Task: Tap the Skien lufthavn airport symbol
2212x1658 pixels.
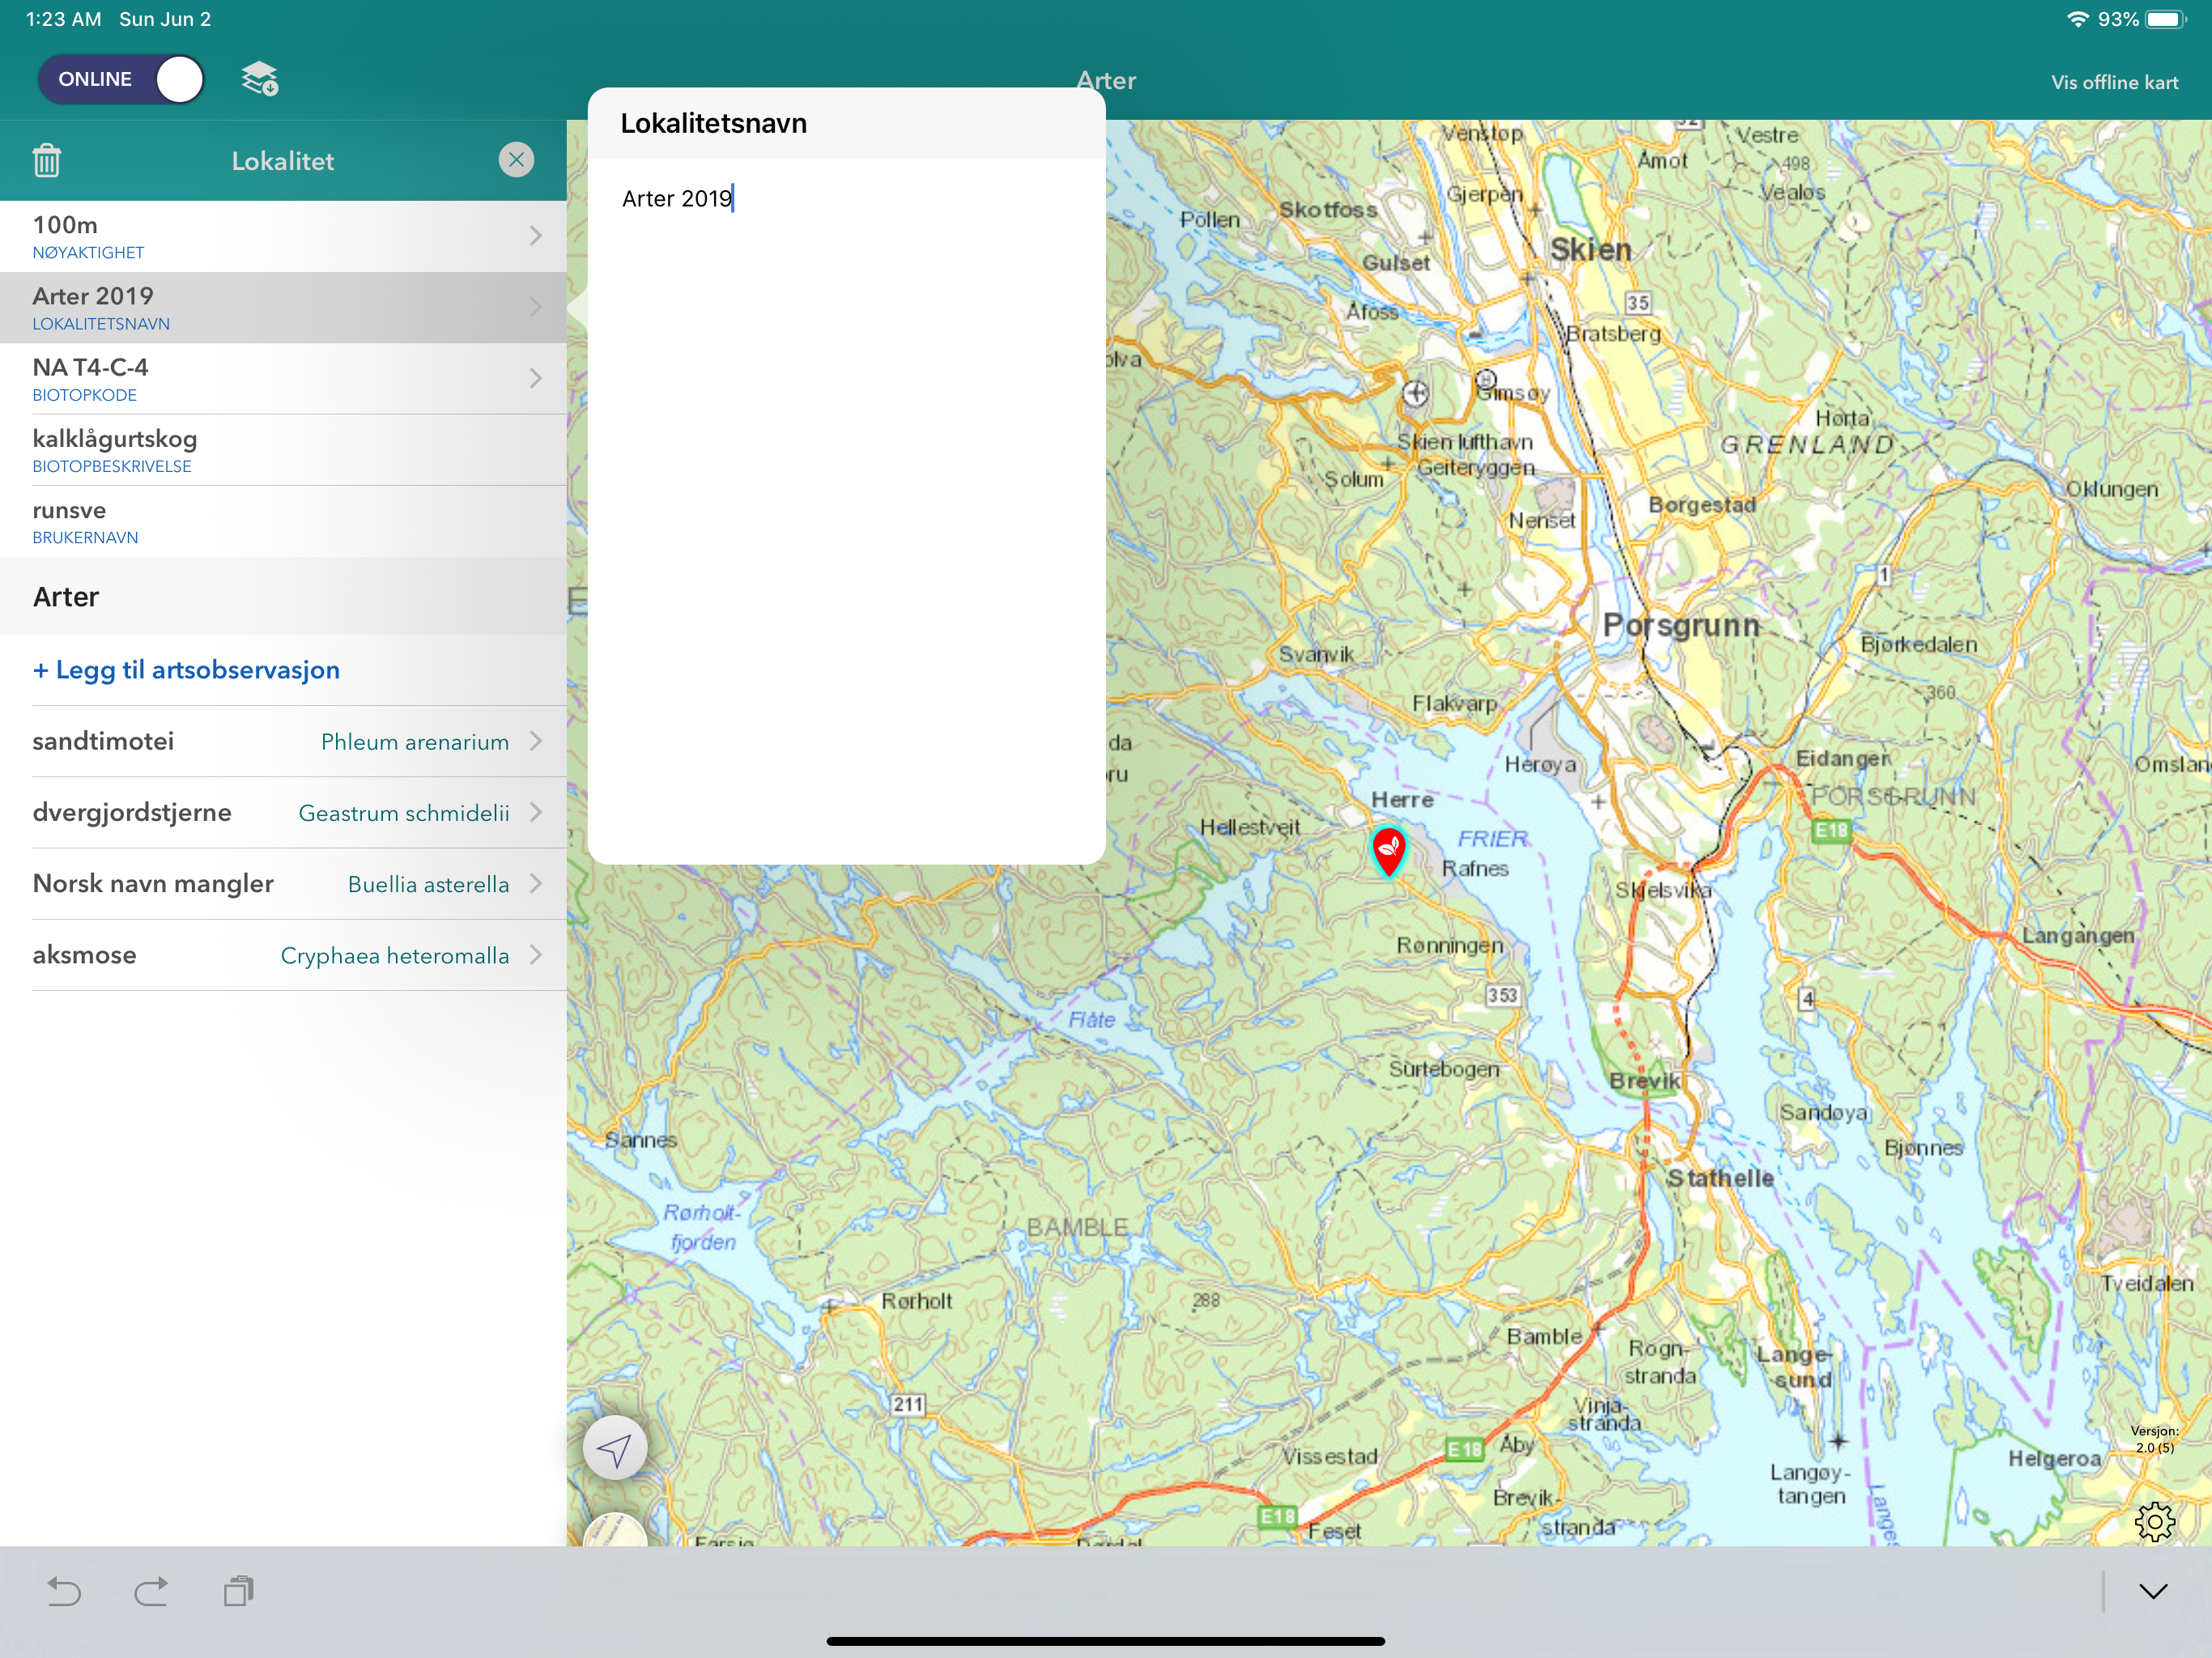Action: [x=1415, y=393]
